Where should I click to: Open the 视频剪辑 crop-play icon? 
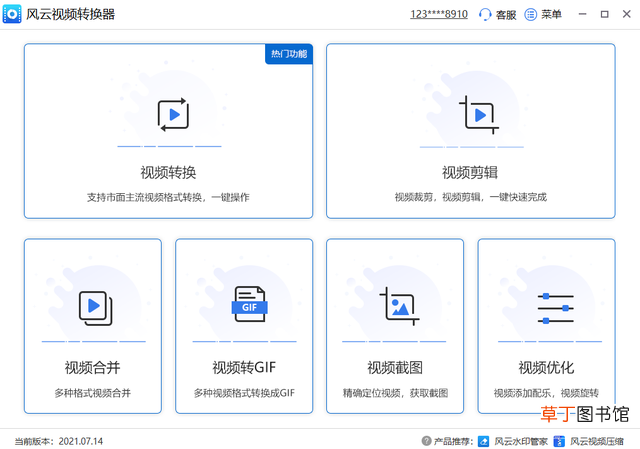pos(479,115)
